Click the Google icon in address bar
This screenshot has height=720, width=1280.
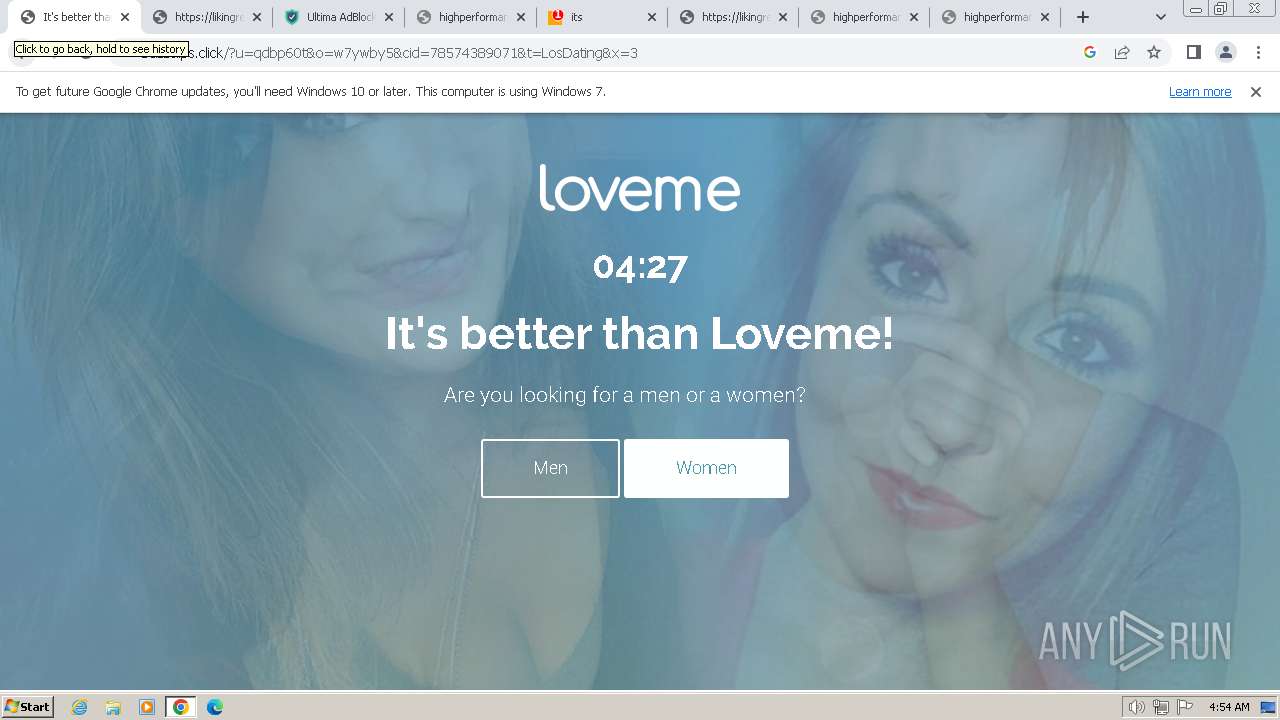[1090, 52]
